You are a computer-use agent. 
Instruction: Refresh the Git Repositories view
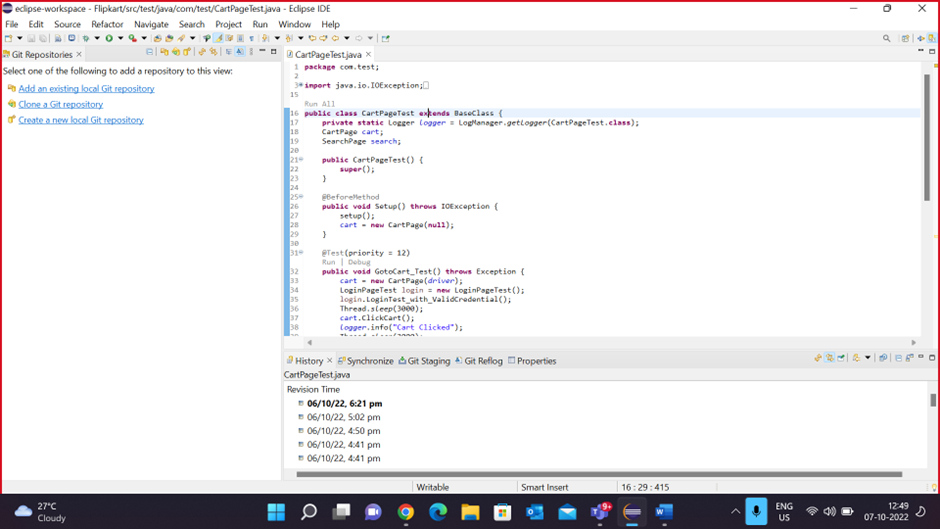coord(202,52)
